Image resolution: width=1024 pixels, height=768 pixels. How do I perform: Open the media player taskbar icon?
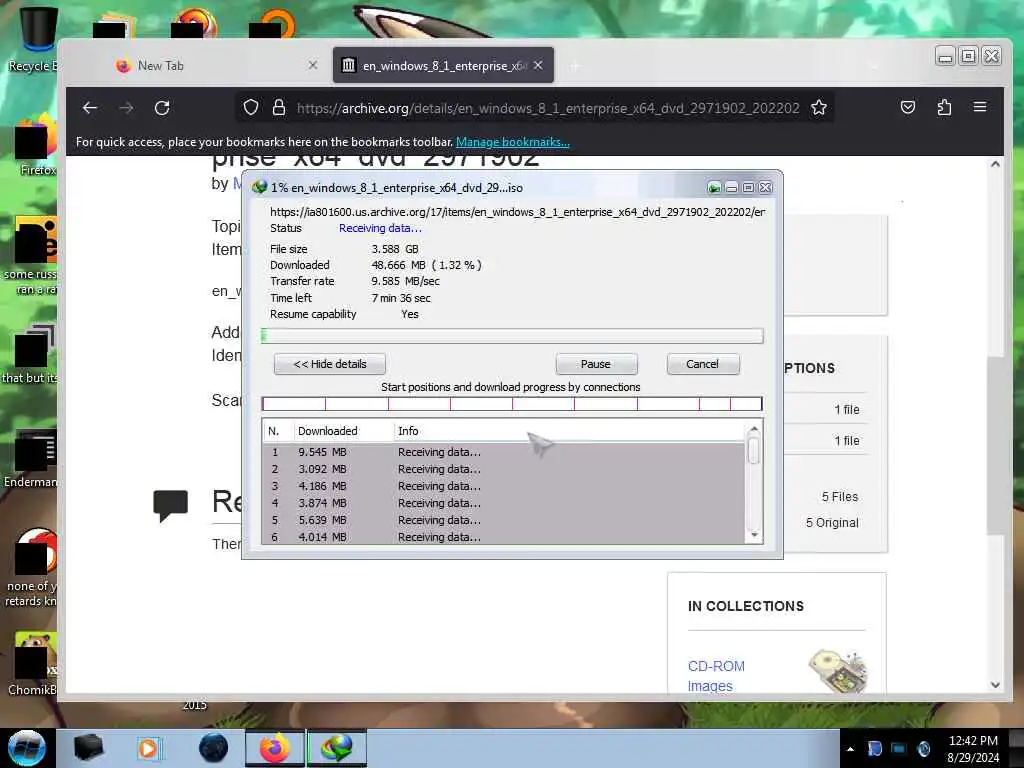pyautogui.click(x=149, y=748)
